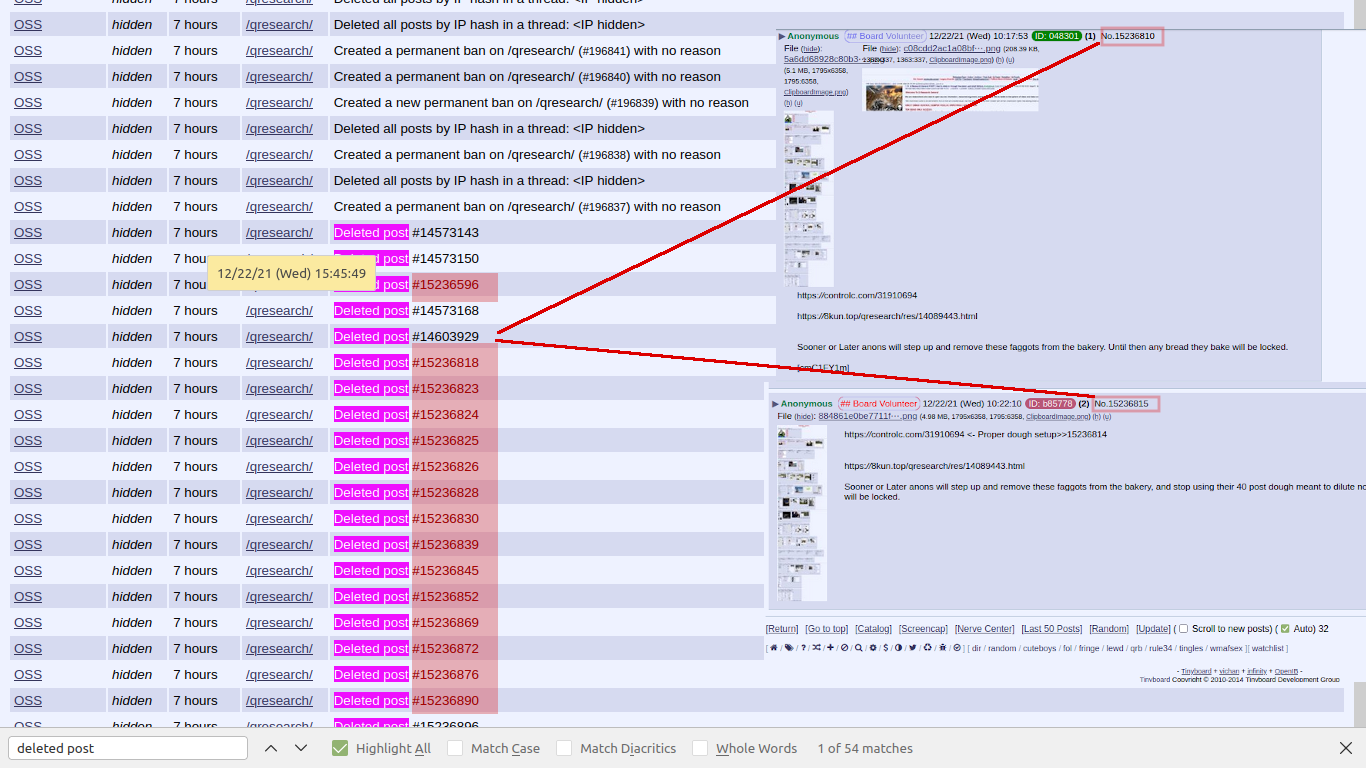Open the [Nerve Center] link
The image size is (1366, 768).
click(x=984, y=629)
